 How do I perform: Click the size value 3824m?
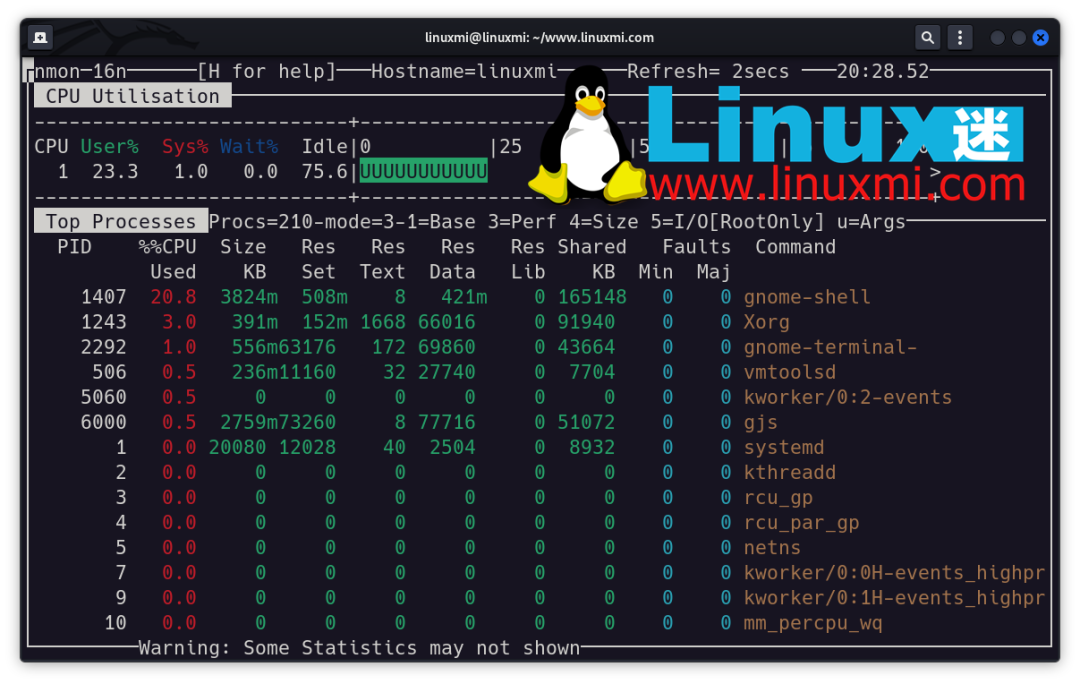click(x=249, y=297)
